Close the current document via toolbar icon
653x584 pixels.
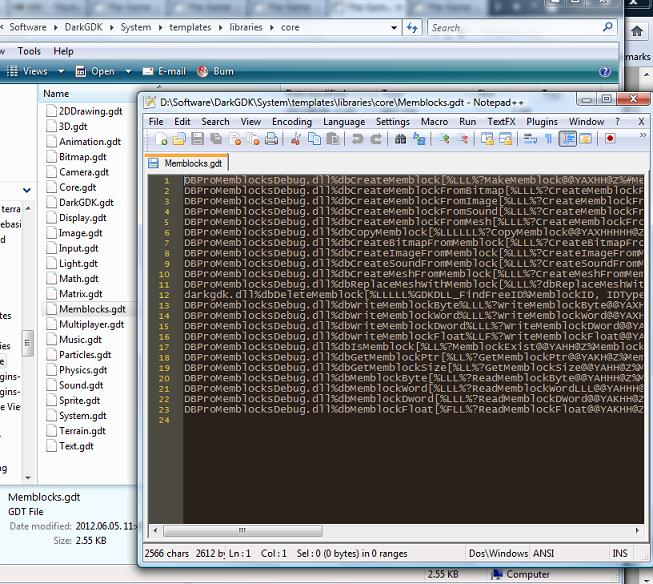tap(235, 139)
